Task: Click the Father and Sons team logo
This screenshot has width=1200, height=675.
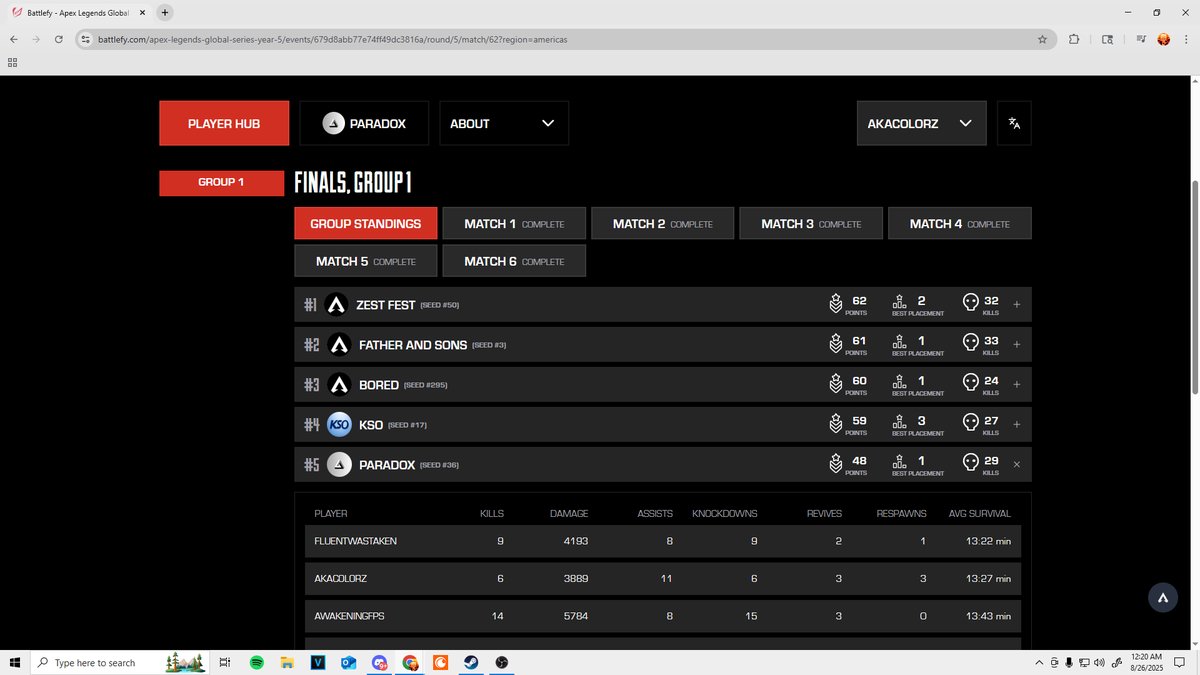Action: (x=339, y=345)
